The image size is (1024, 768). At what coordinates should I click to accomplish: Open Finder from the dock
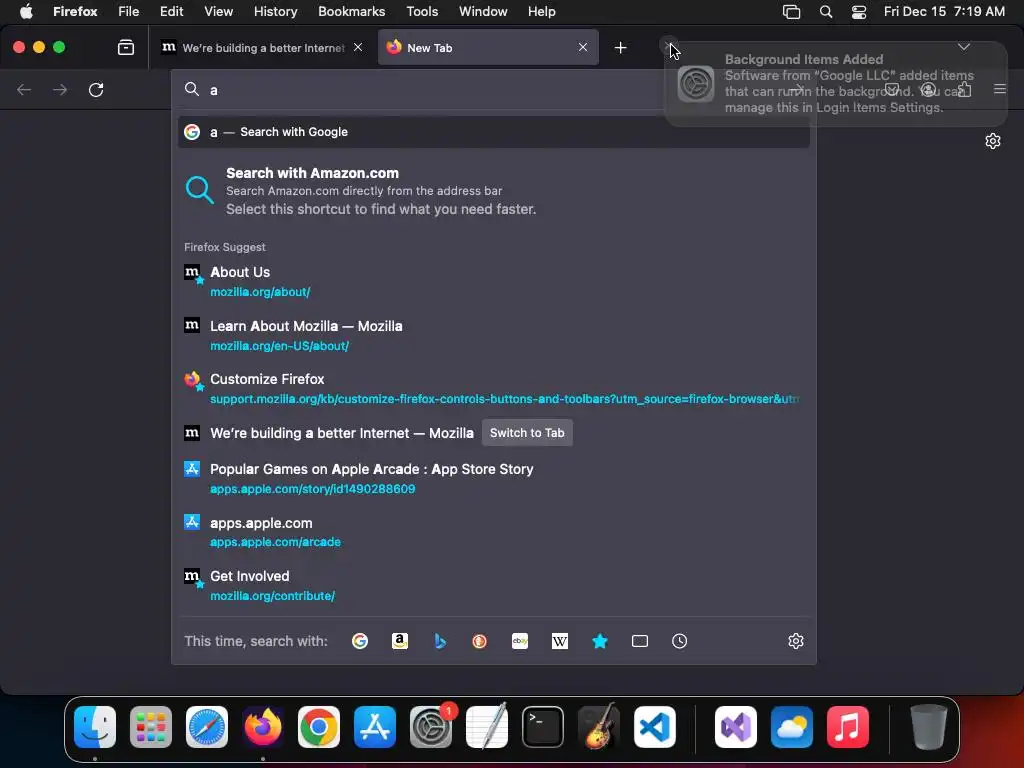(95, 727)
